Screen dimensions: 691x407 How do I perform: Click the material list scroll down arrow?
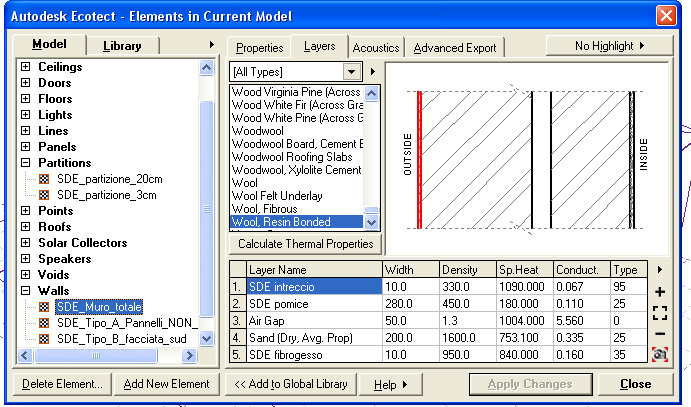point(372,222)
